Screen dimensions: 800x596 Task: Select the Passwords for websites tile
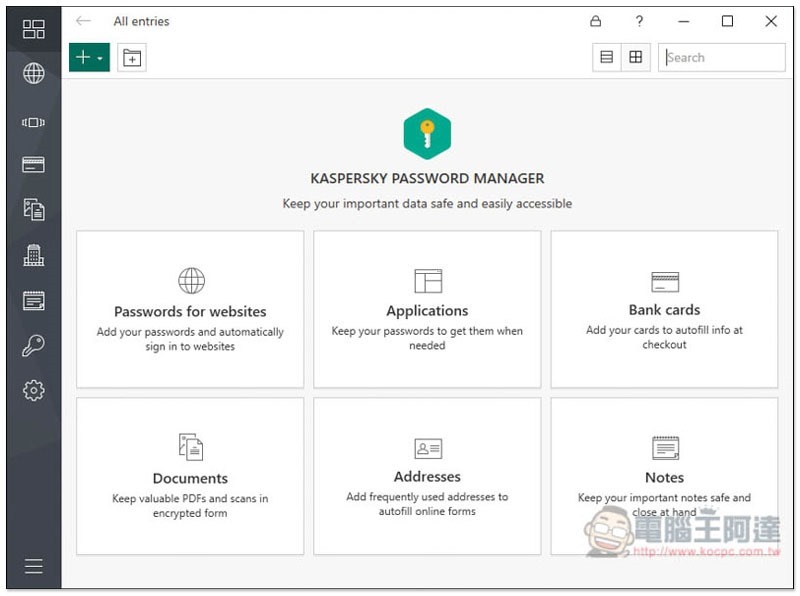tap(190, 309)
